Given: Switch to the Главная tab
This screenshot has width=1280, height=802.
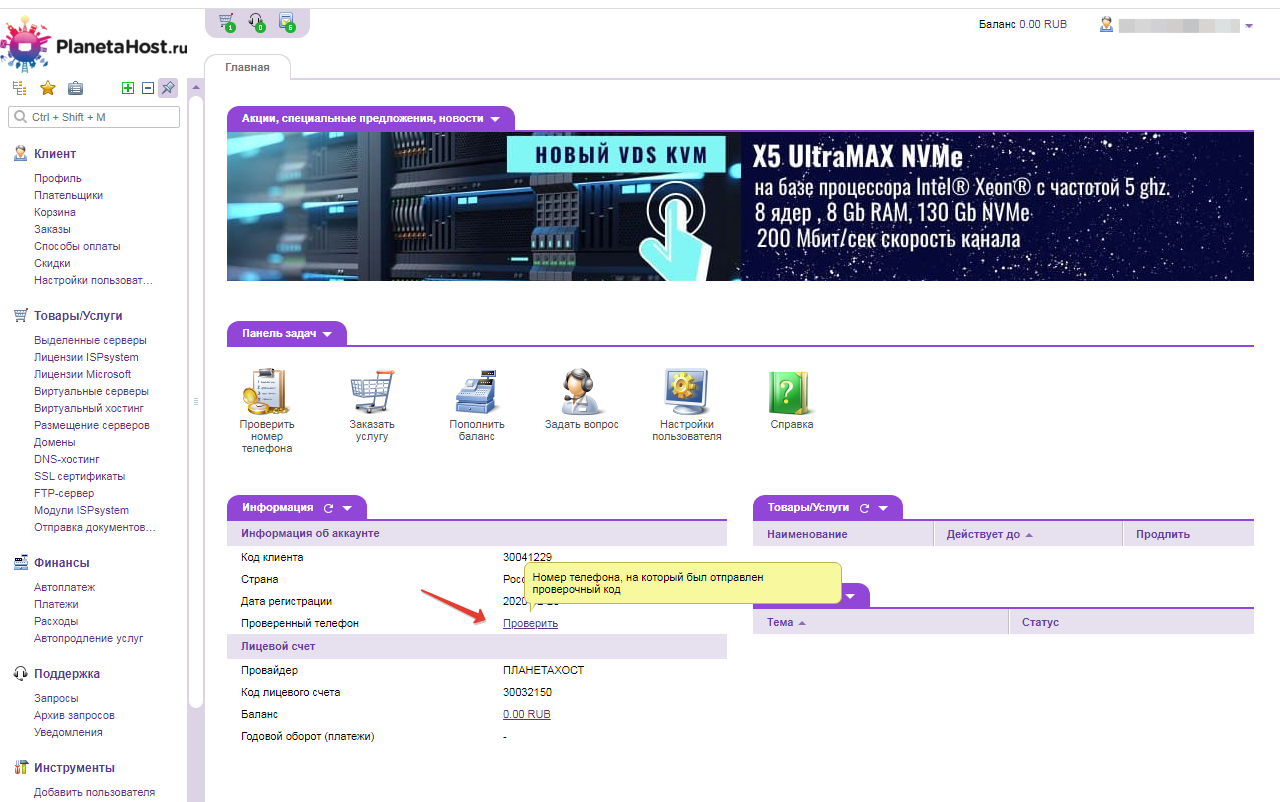Looking at the screenshot, I should pos(247,68).
